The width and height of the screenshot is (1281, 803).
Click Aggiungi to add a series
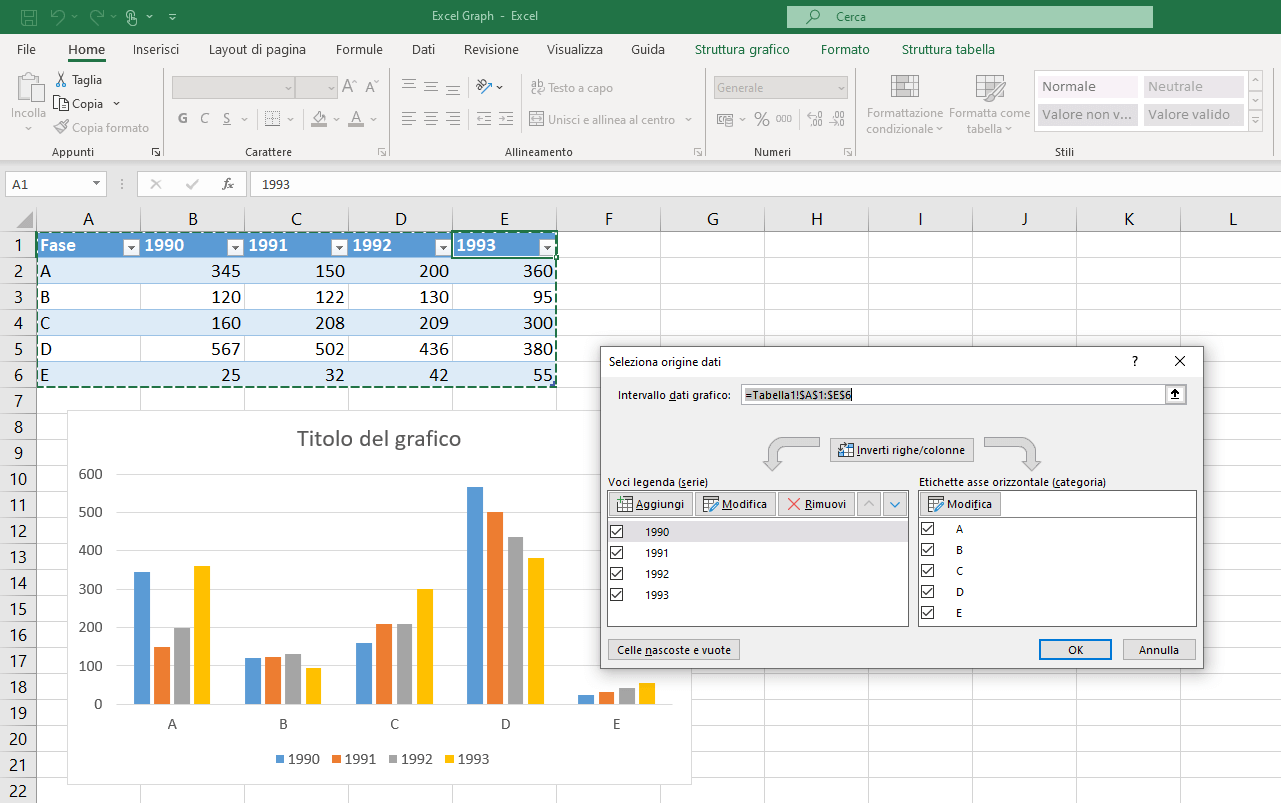click(x=650, y=504)
